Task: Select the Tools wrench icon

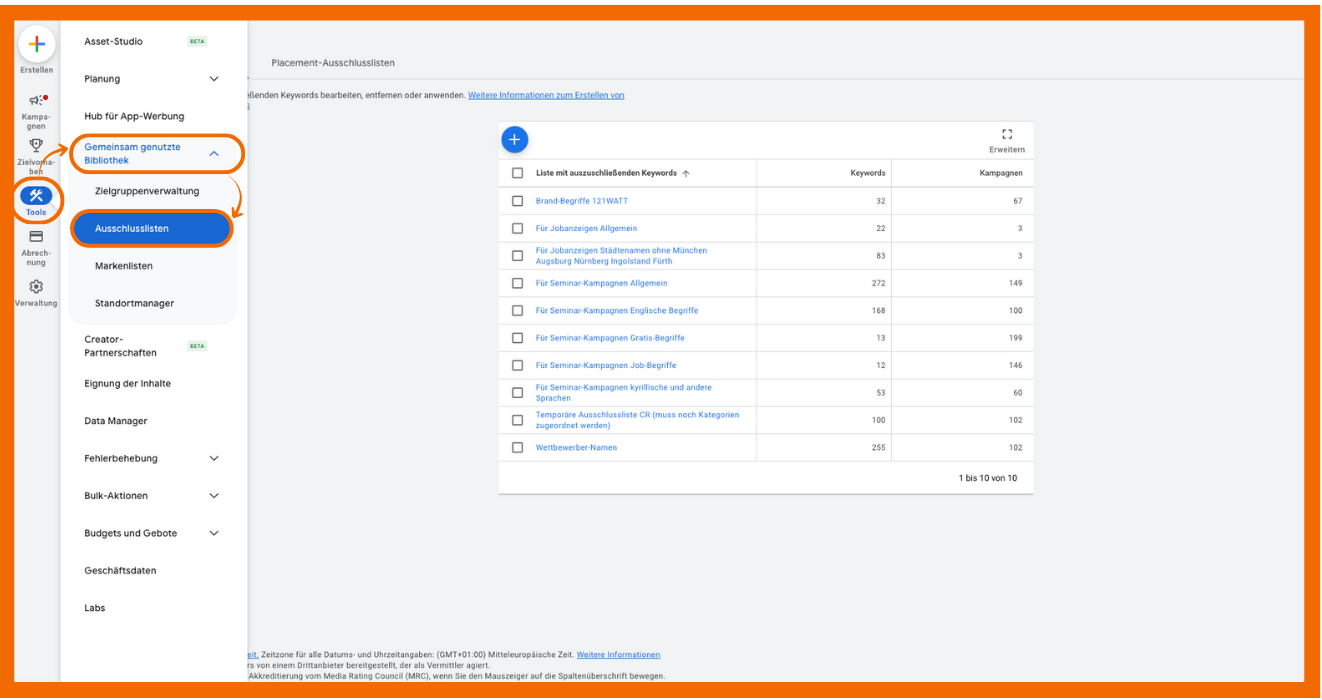Action: point(36,196)
